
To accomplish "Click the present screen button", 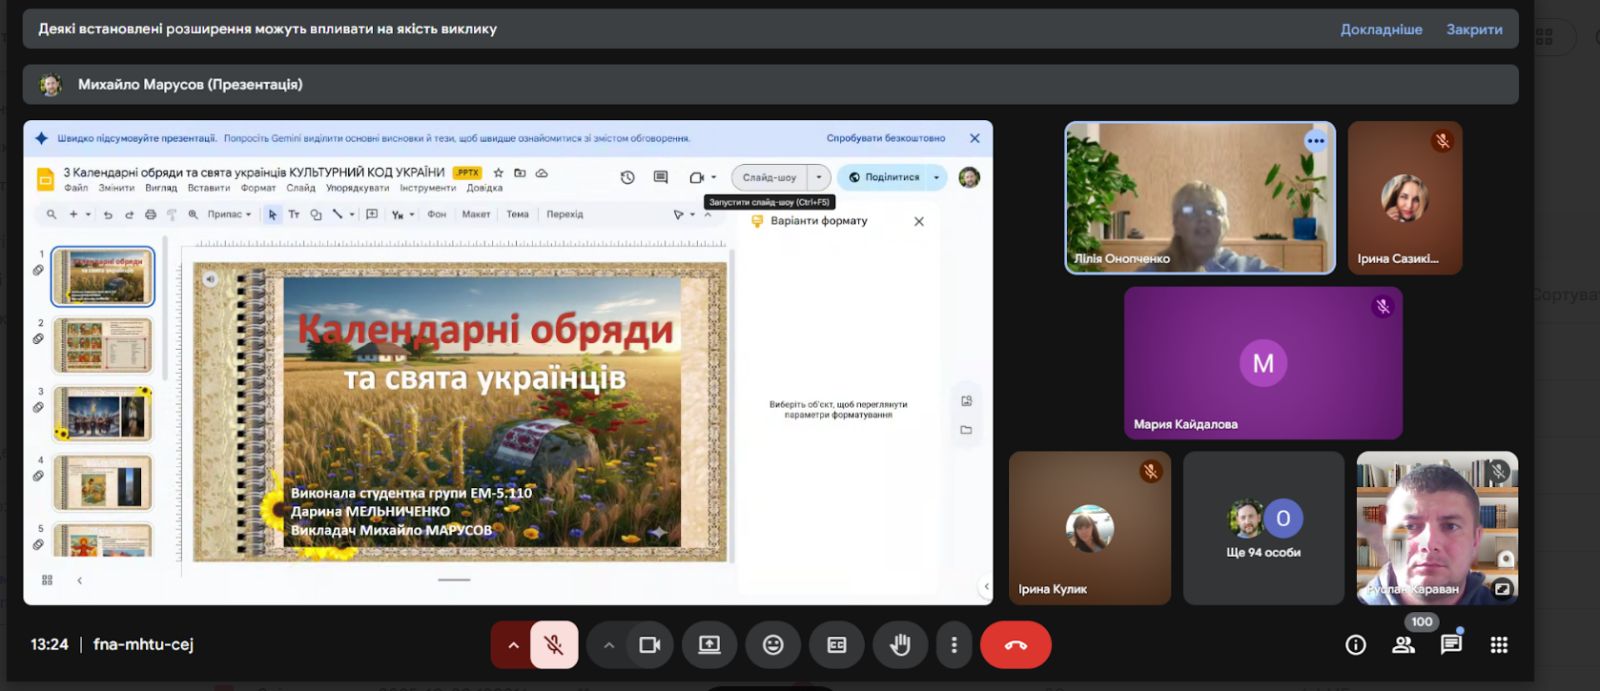I will coord(709,645).
